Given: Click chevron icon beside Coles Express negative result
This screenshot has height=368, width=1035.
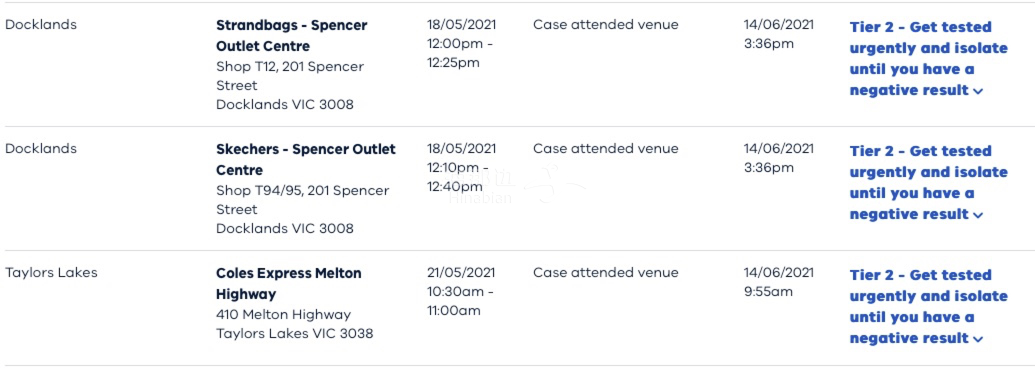Looking at the screenshot, I should click(978, 340).
